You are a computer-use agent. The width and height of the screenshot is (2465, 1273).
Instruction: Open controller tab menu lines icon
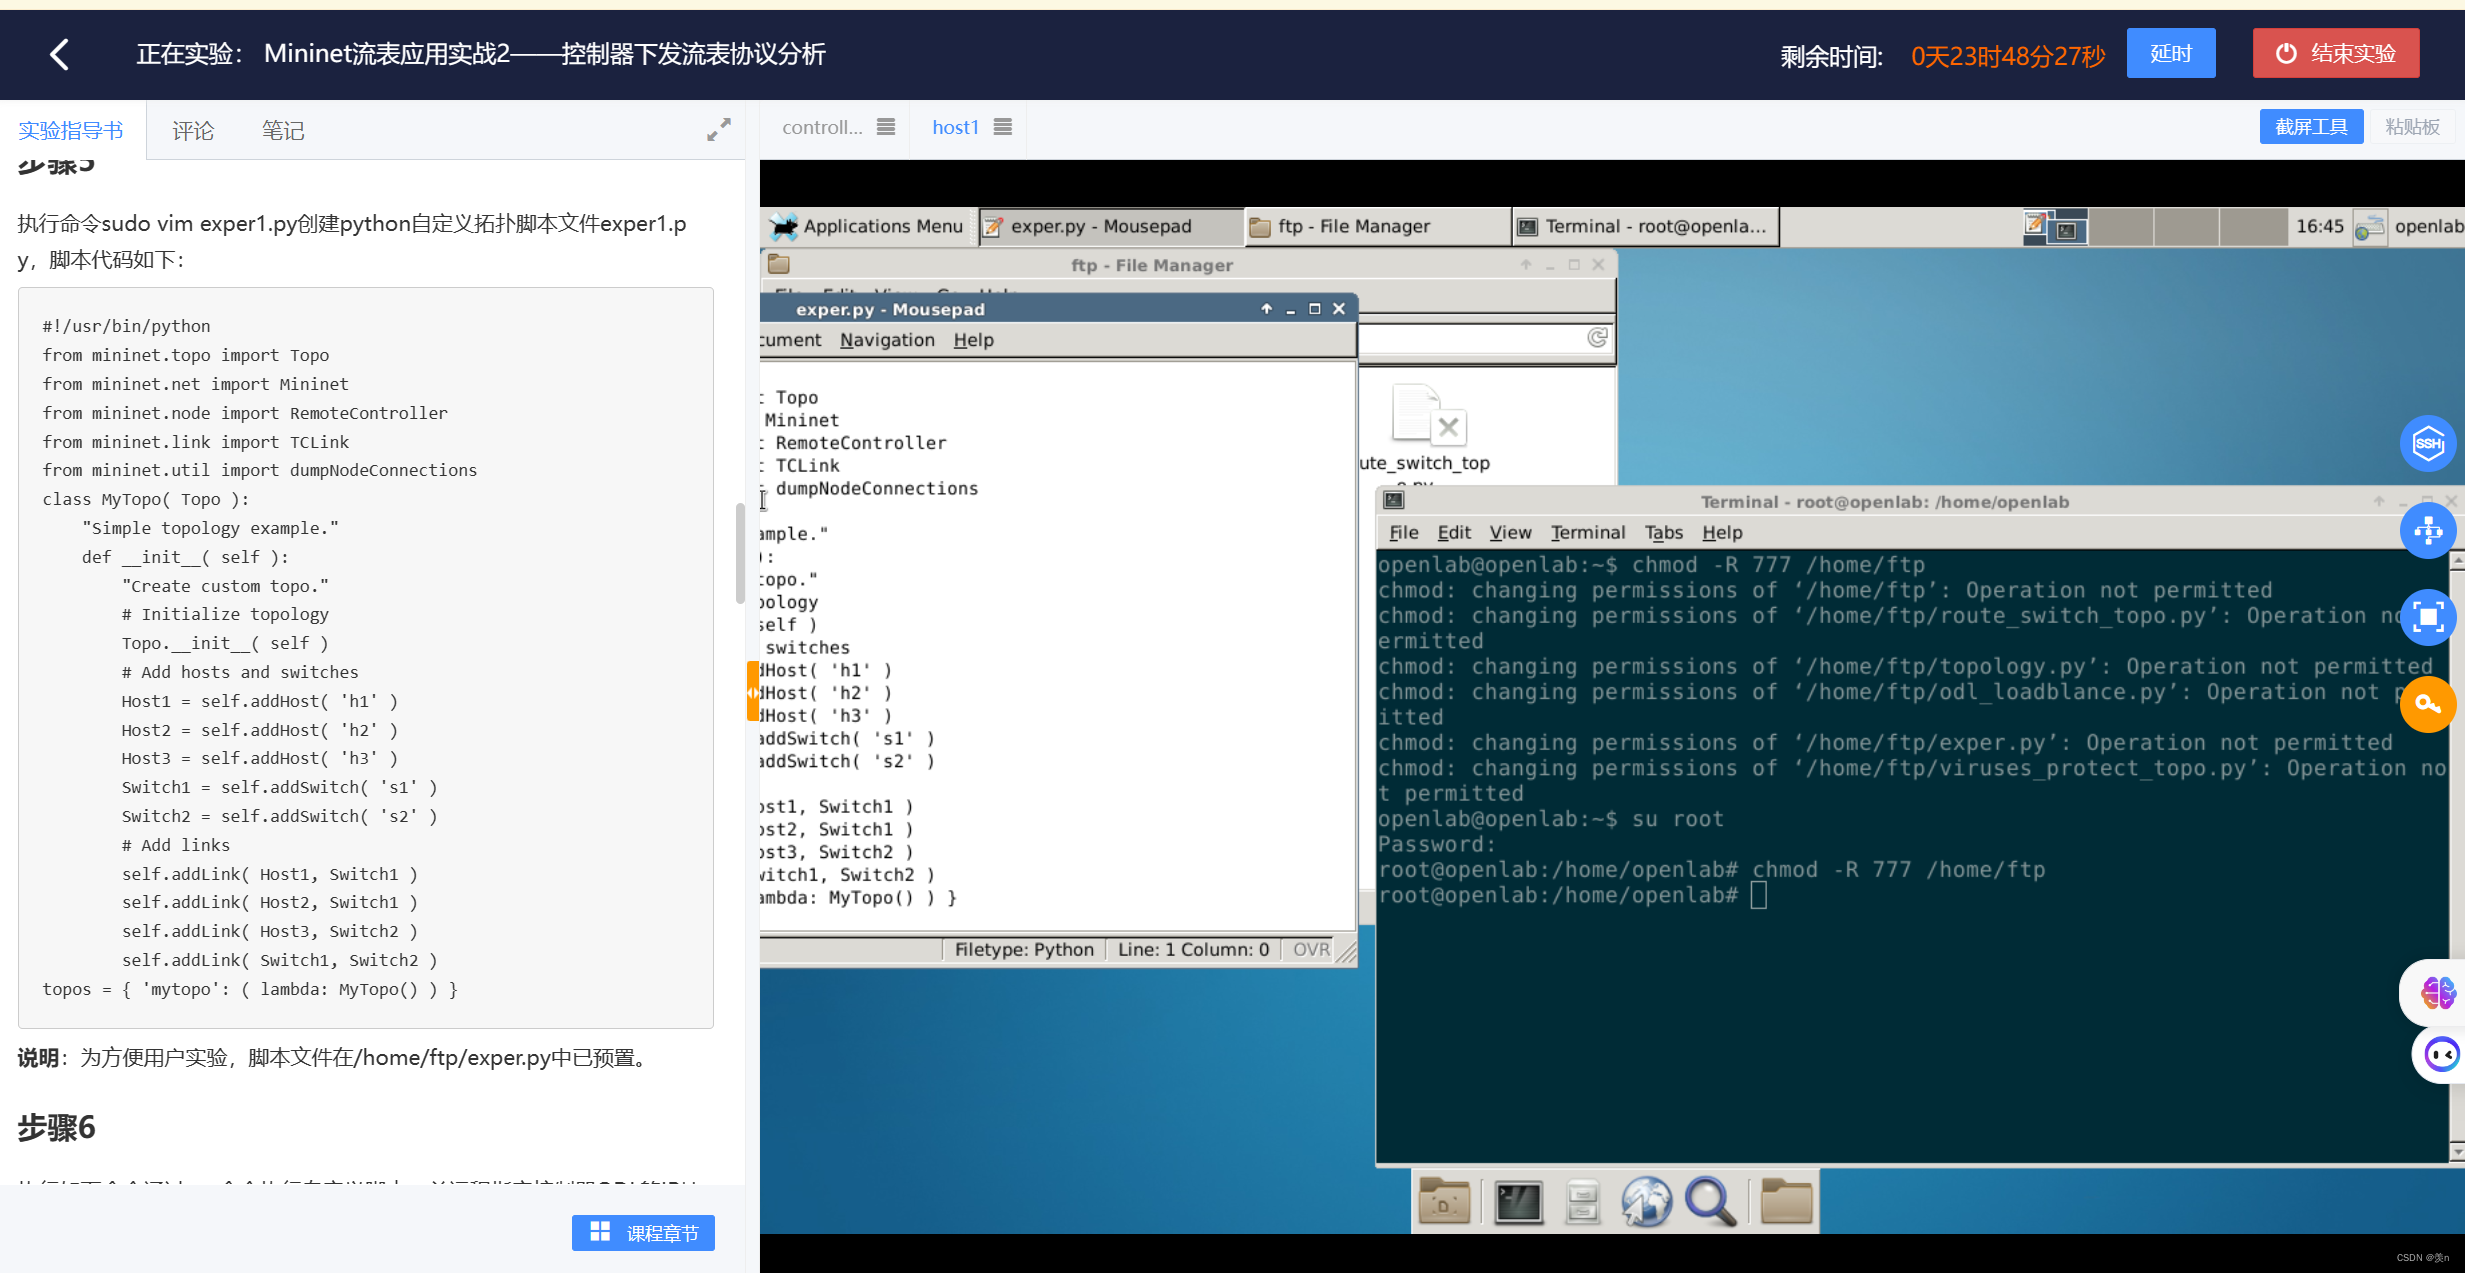pyautogui.click(x=885, y=127)
